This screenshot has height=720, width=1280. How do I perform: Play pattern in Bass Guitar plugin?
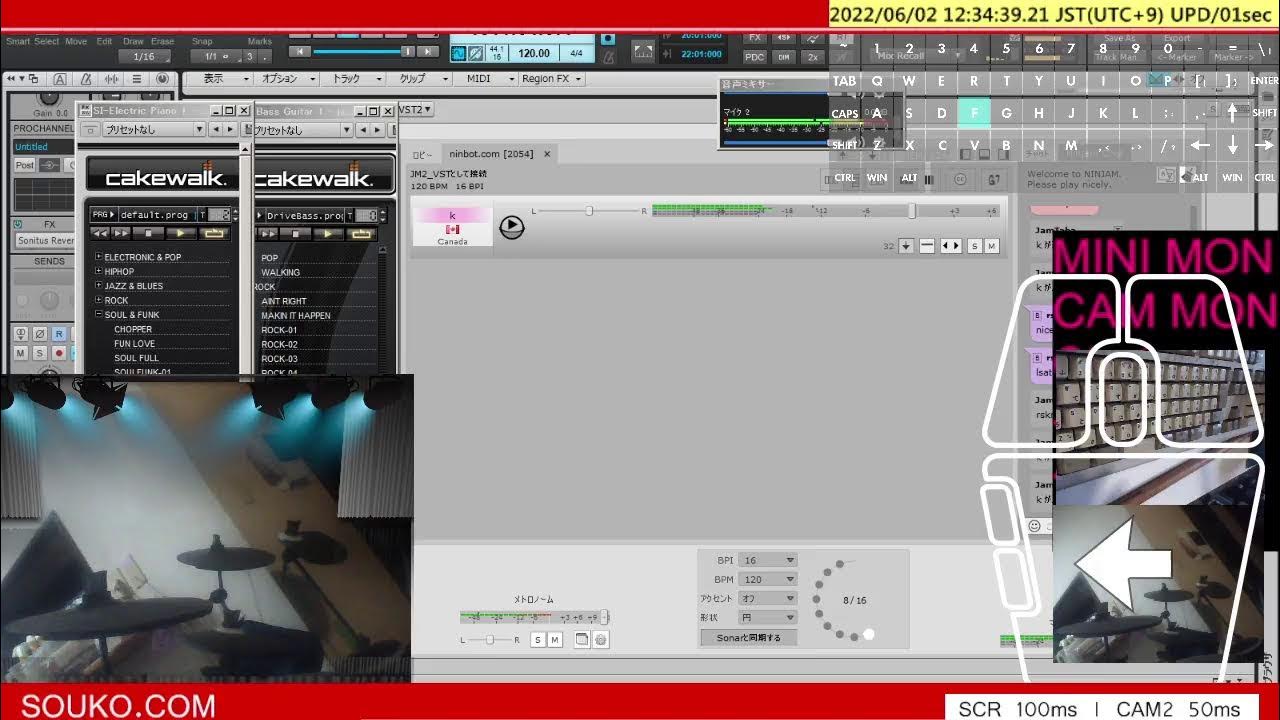pos(328,233)
